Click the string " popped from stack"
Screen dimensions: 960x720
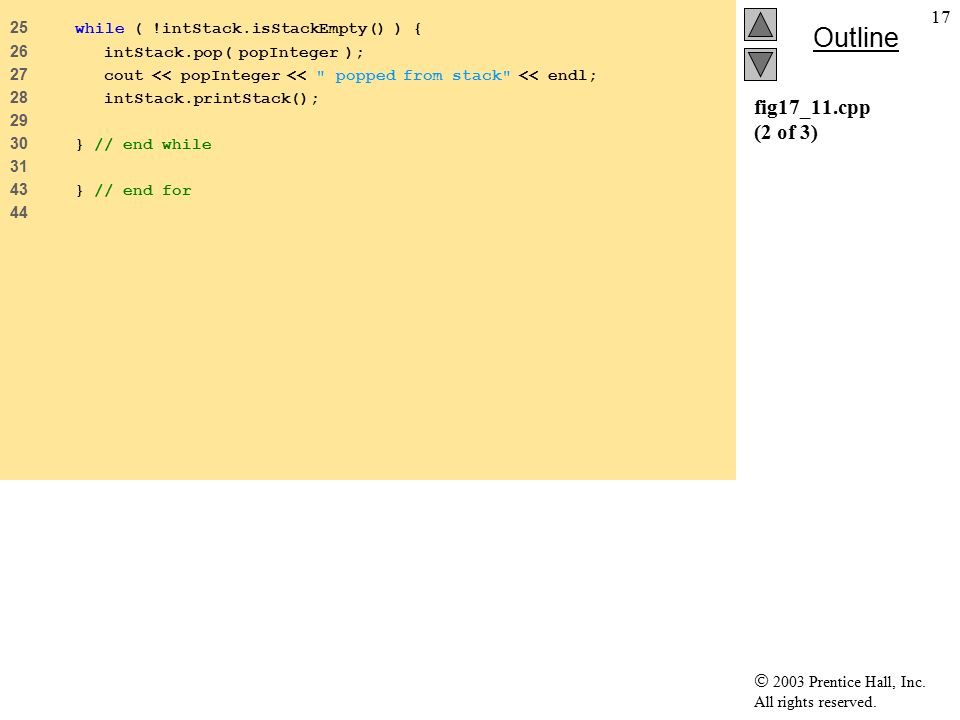pyautogui.click(x=413, y=75)
